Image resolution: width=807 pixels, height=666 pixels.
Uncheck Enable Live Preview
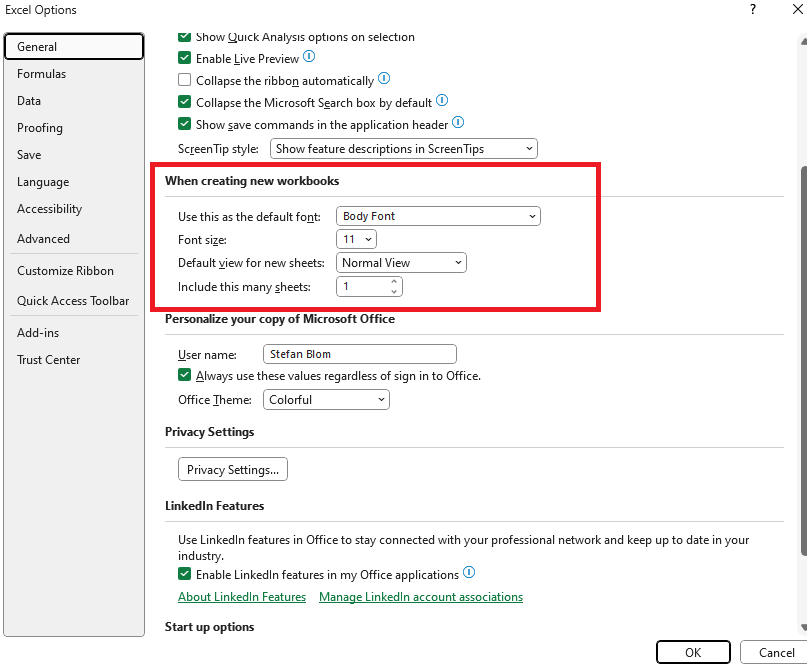[x=184, y=58]
